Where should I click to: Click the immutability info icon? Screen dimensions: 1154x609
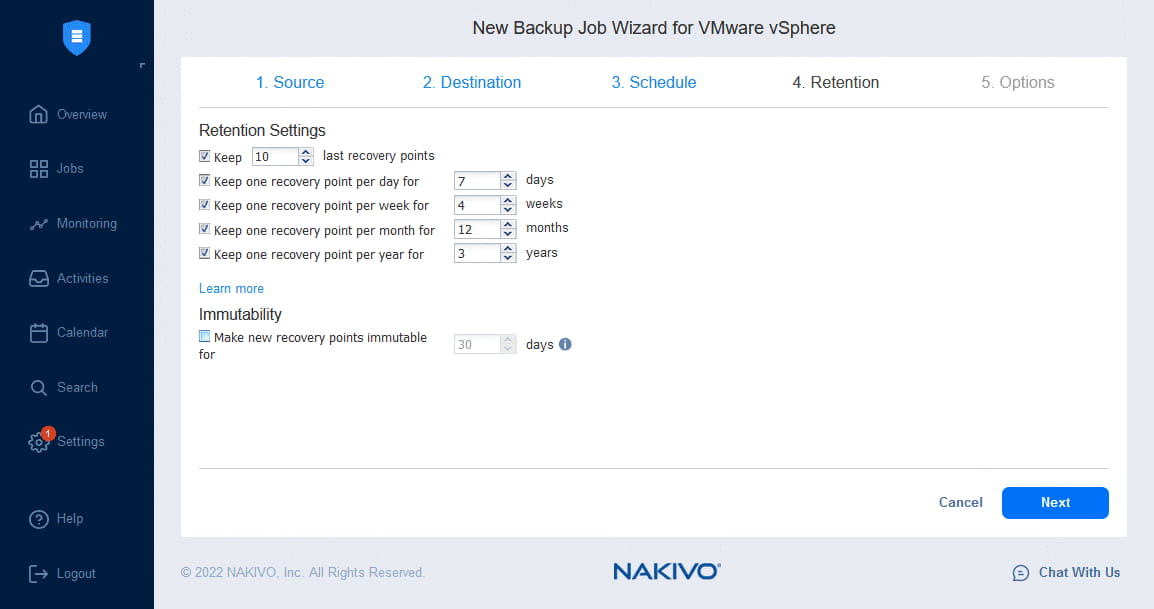tap(565, 344)
